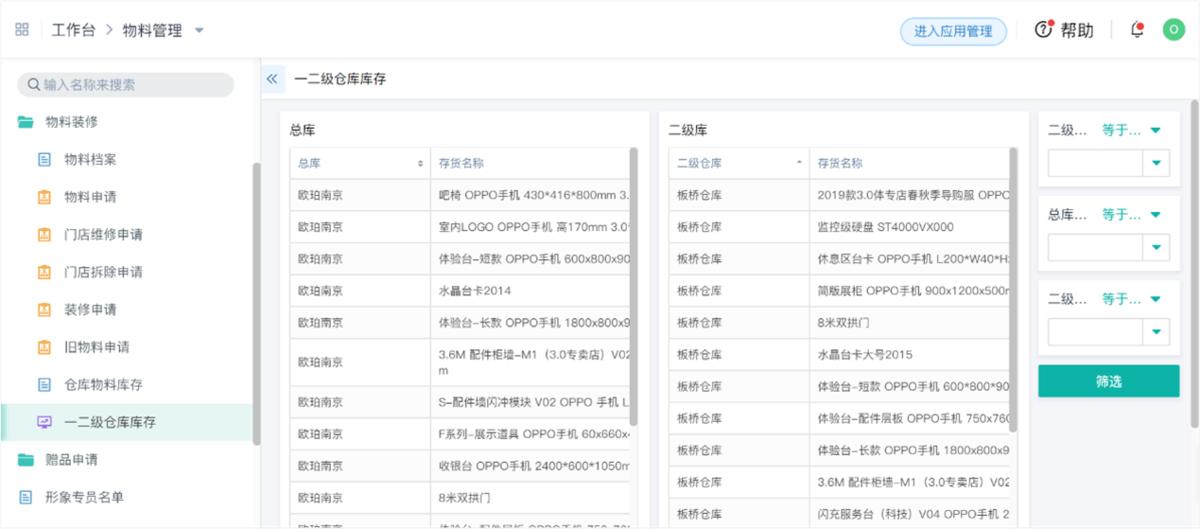This screenshot has height=529, width=1200.
Task: Select row S-配件墙闪冲模块 V02
Action: click(459, 402)
